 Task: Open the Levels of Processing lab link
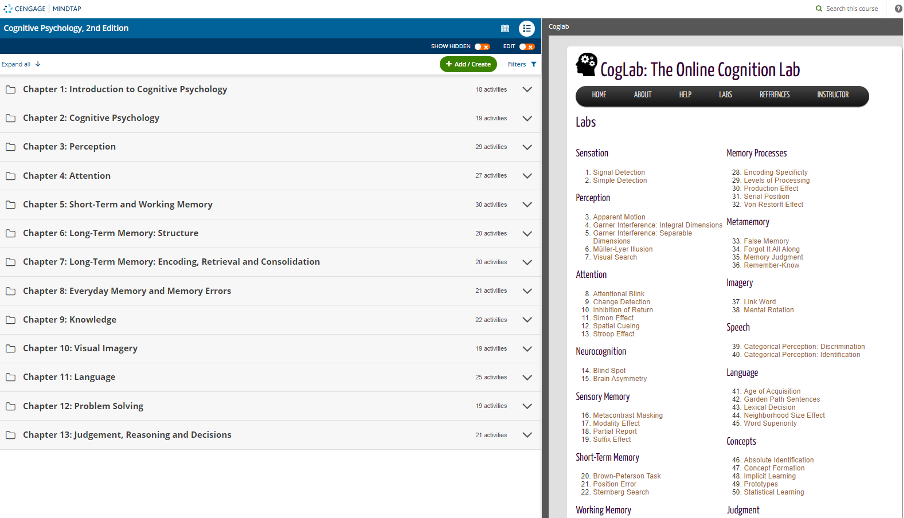click(777, 181)
